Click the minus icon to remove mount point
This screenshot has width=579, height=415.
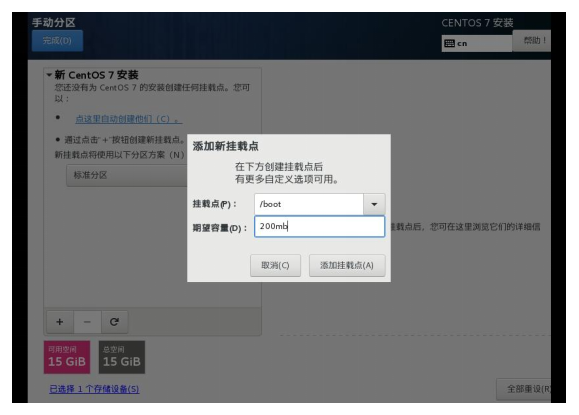tap(87, 322)
